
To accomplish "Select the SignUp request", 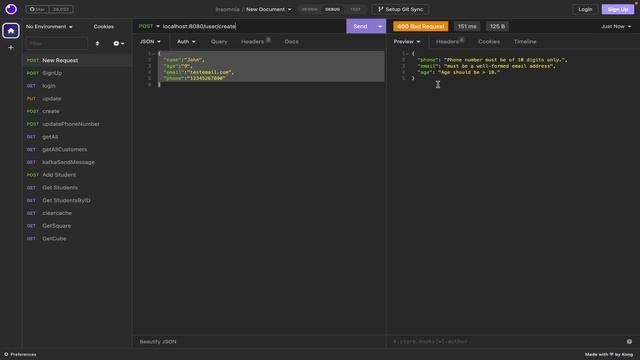I will (77, 73).
